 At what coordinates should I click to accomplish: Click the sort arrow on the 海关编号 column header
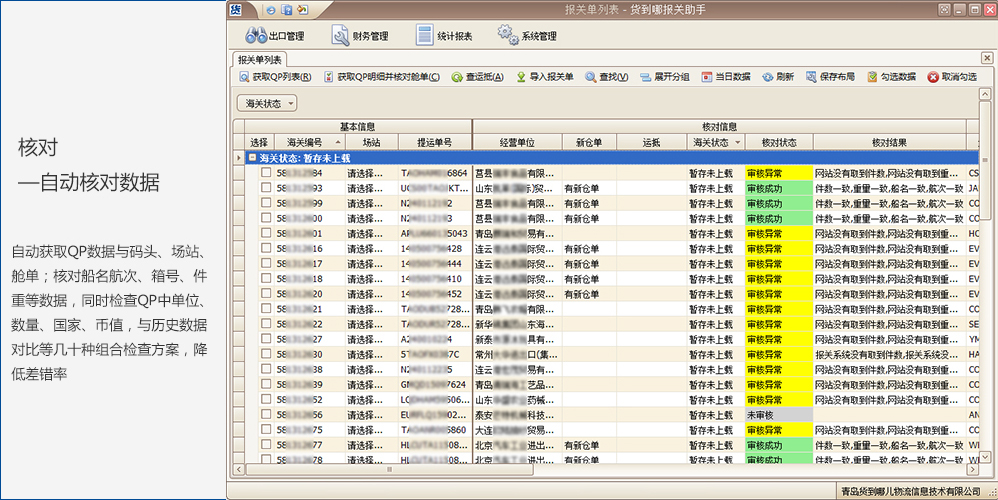[x=337, y=142]
